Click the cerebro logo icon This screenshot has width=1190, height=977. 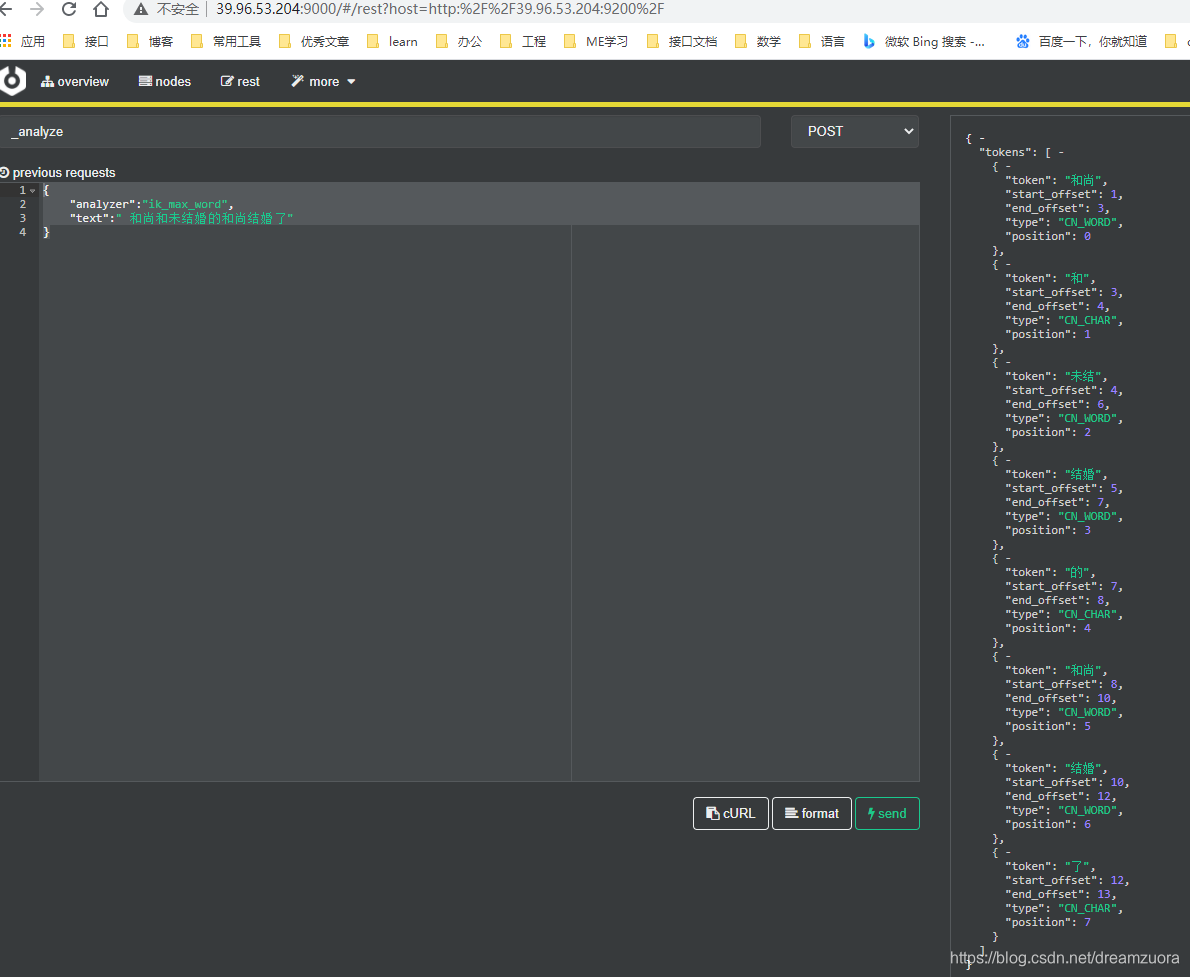tap(13, 80)
